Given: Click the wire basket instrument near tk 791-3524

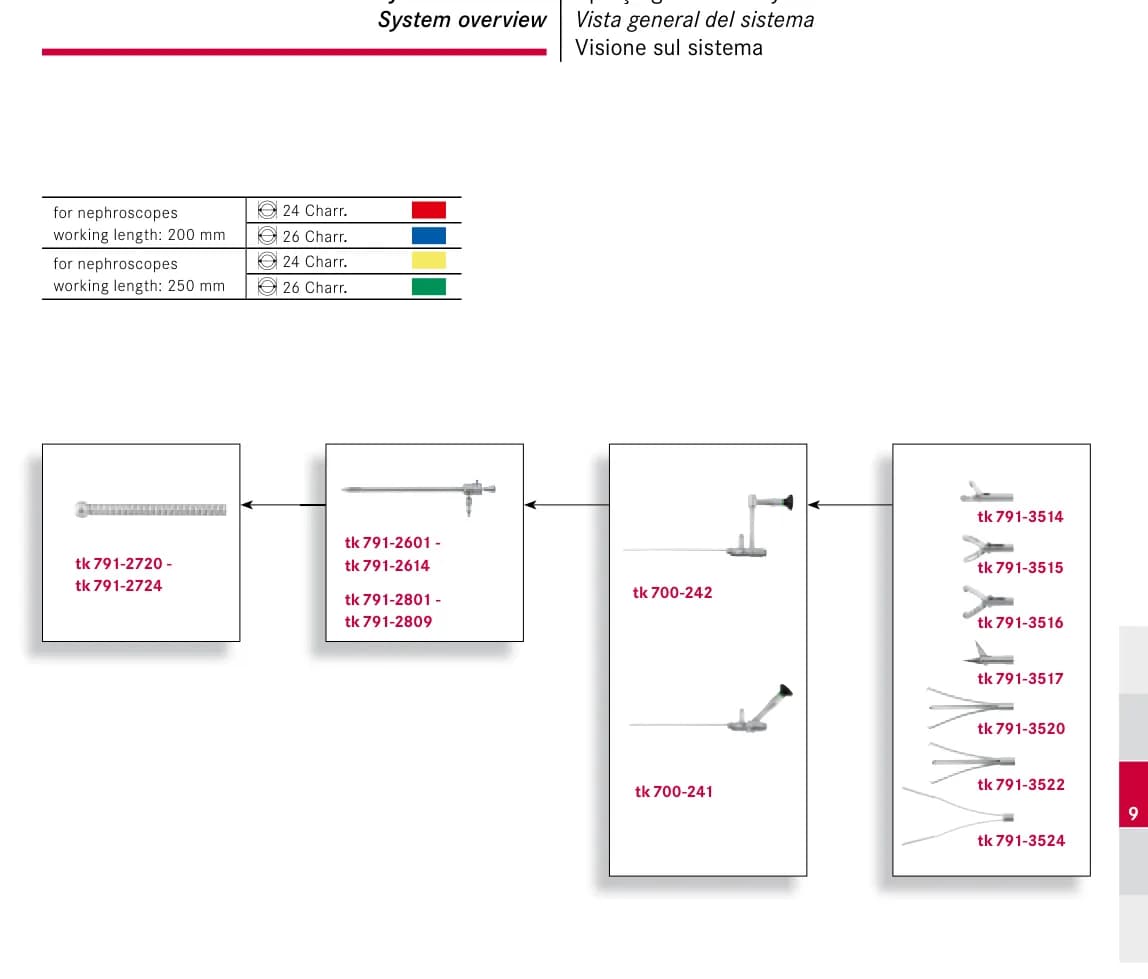Looking at the screenshot, I should coord(958,816).
